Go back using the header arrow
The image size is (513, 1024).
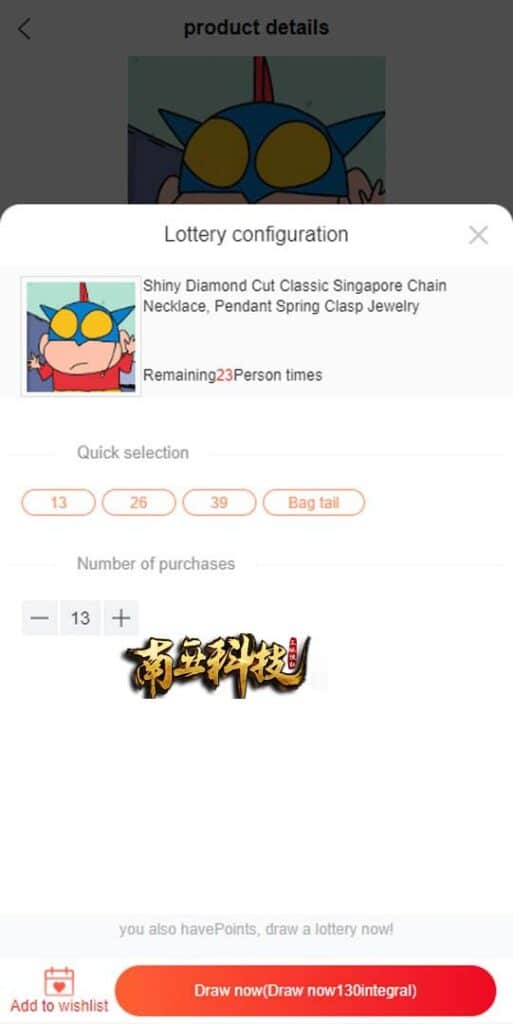pyautogui.click(x=24, y=29)
